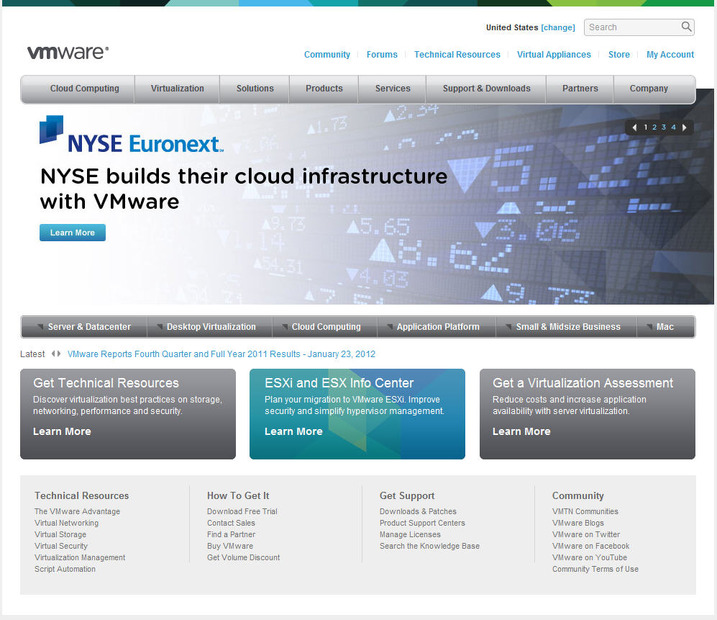The height and width of the screenshot is (620, 717).
Task: Select carousel slide 2
Action: point(654,127)
